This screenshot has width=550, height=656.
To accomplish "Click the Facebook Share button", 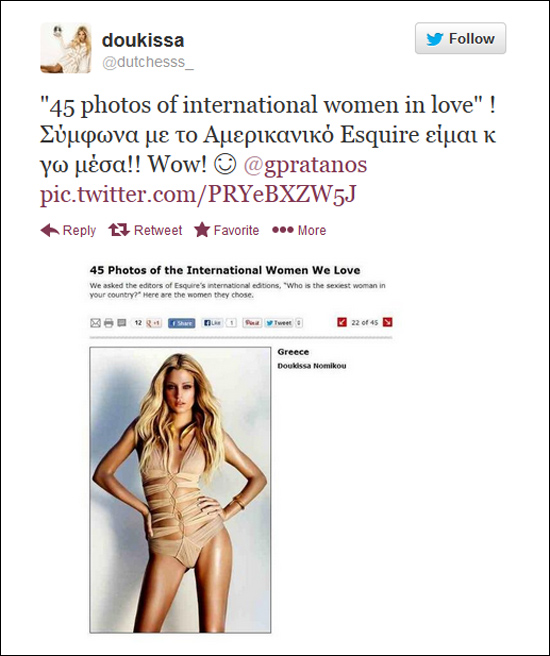I will click(182, 323).
